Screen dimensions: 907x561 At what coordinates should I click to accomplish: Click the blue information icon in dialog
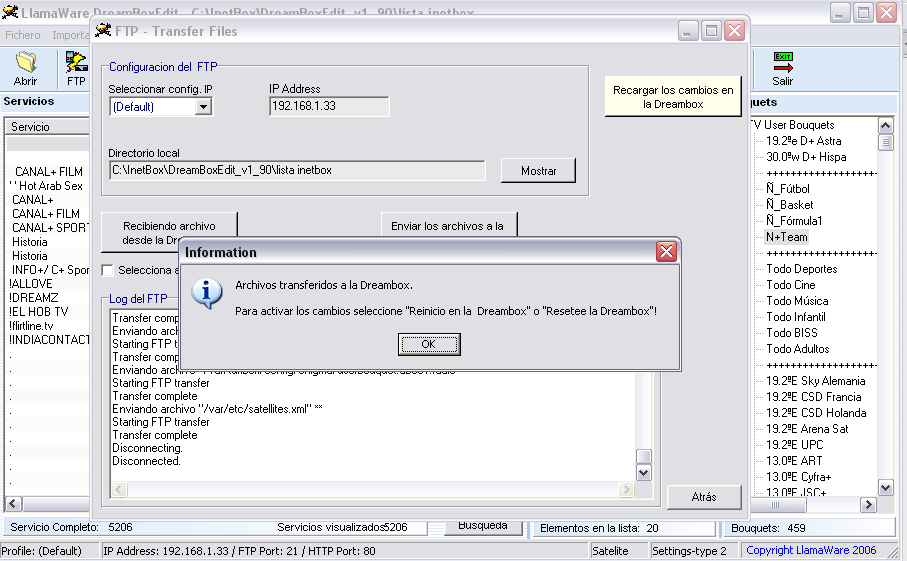[207, 293]
